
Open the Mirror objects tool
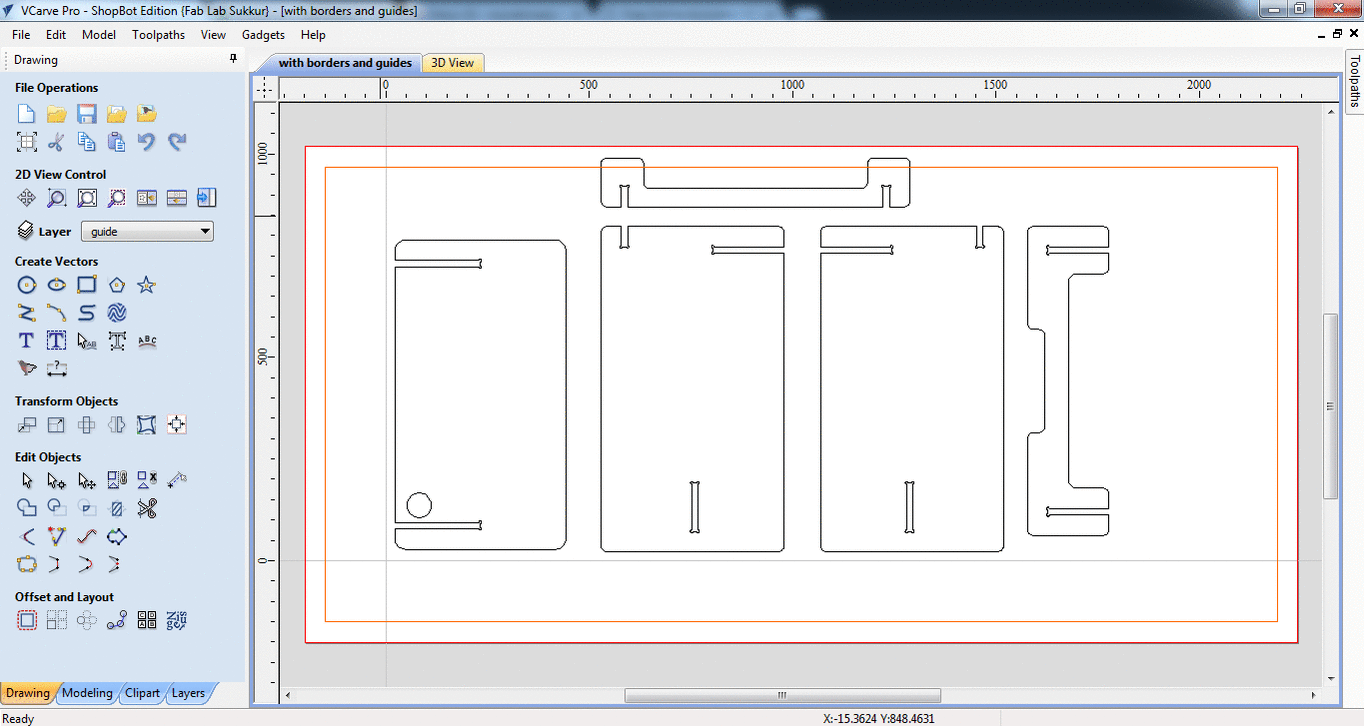[117, 425]
